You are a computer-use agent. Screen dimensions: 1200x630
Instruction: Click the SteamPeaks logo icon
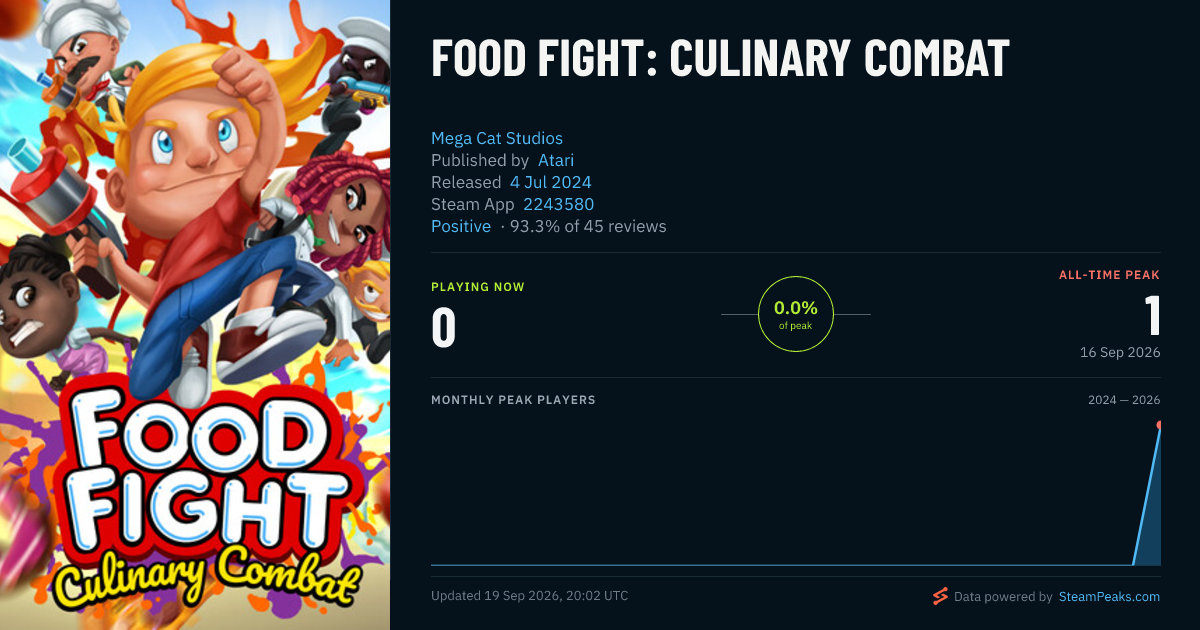click(x=940, y=596)
